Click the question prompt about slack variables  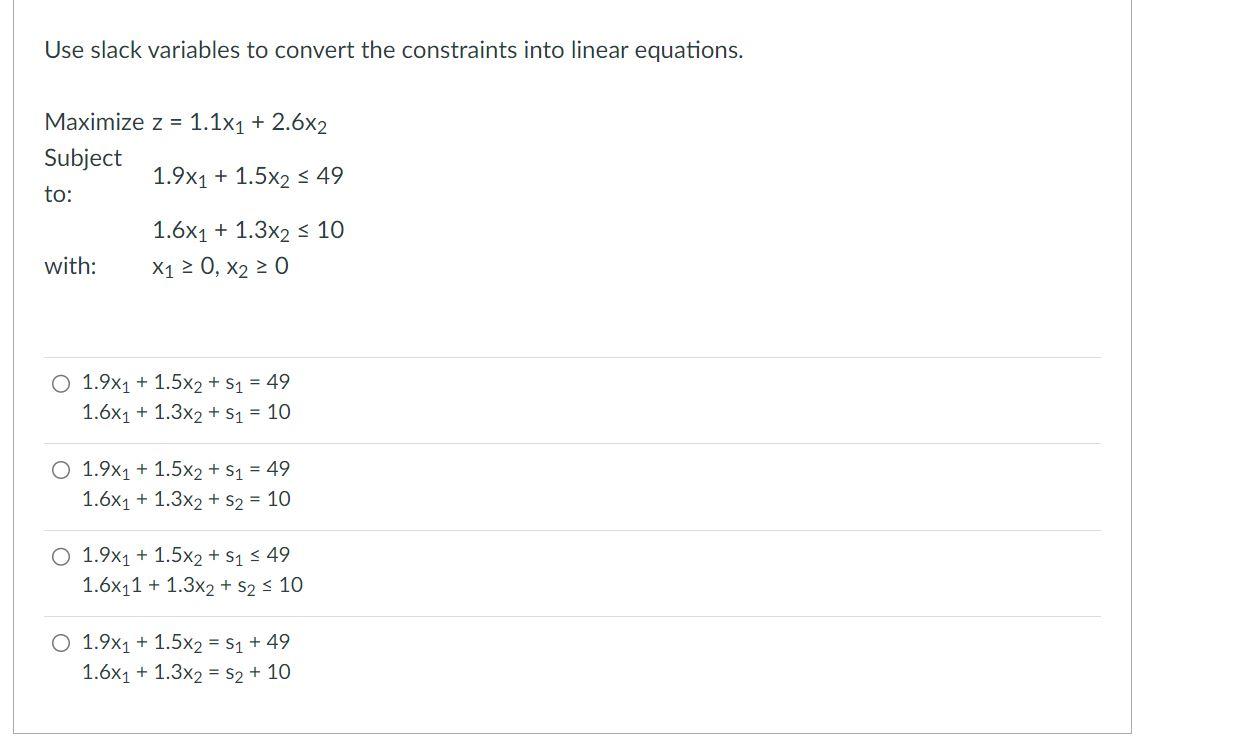pos(393,48)
